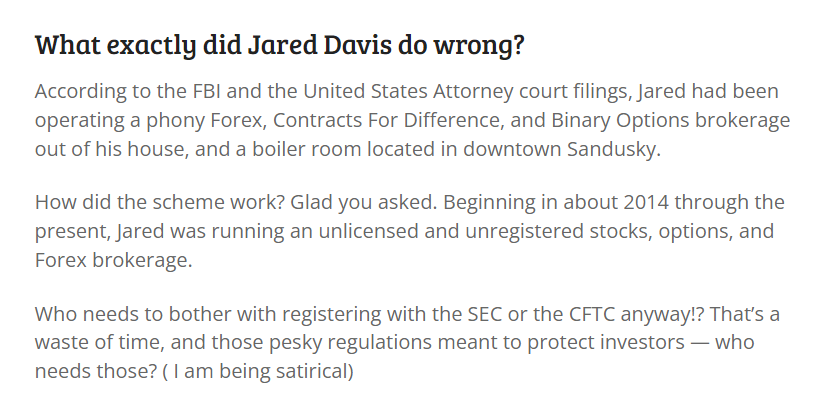Viewport: 824px width, 398px height.
Task: Click the phrase 'Glad you asked.'
Action: click(x=364, y=202)
